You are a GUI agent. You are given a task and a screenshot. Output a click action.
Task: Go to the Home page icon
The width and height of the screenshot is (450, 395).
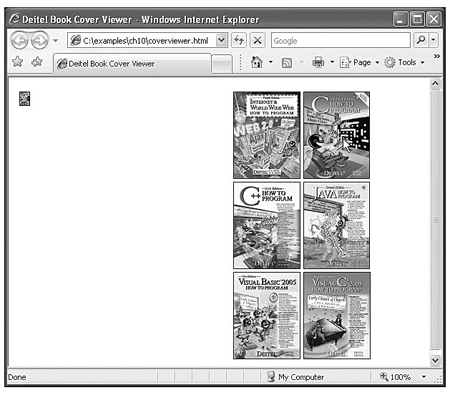point(257,62)
